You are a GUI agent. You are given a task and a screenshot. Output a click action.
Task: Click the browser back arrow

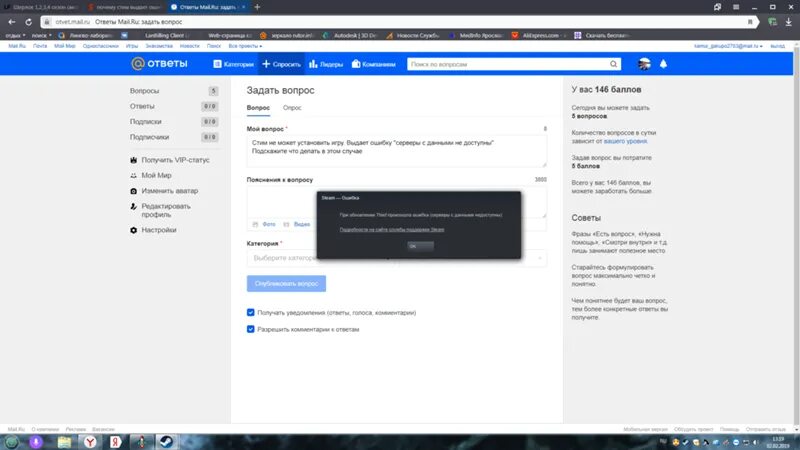click(12, 22)
